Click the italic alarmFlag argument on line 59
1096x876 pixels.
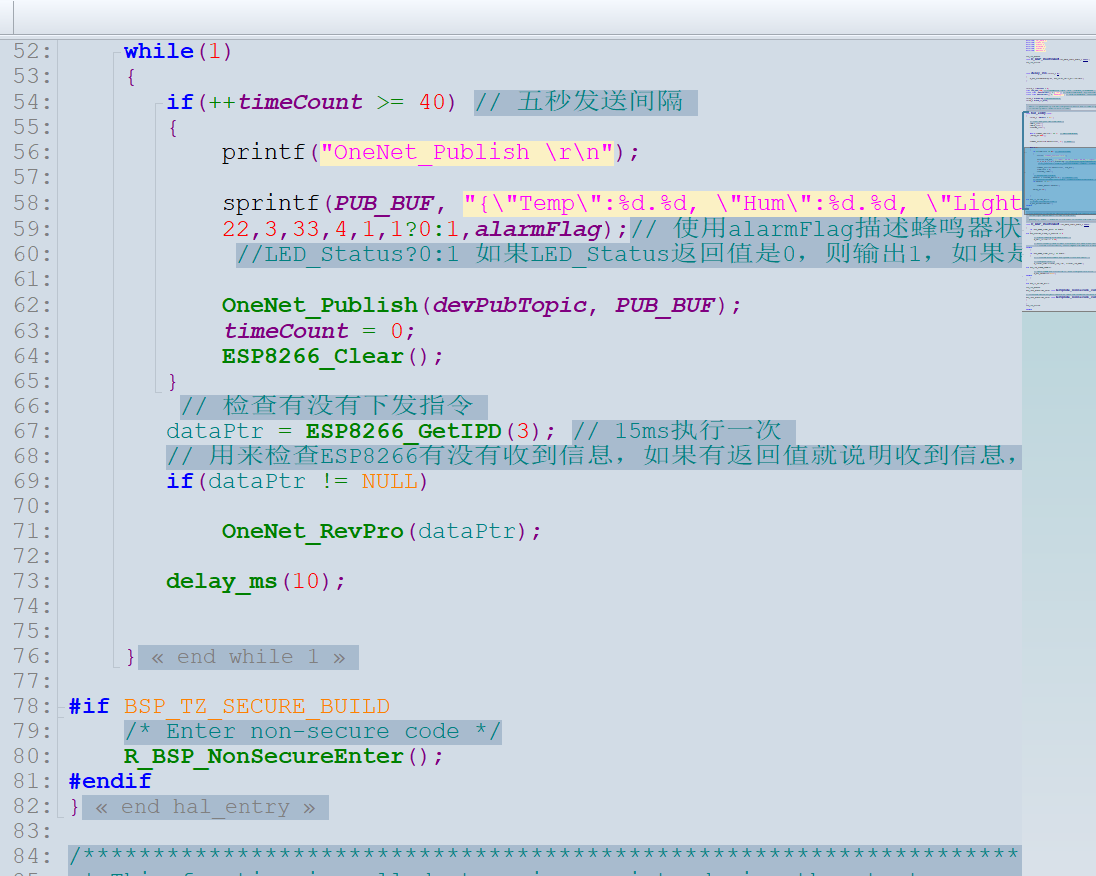(538, 229)
